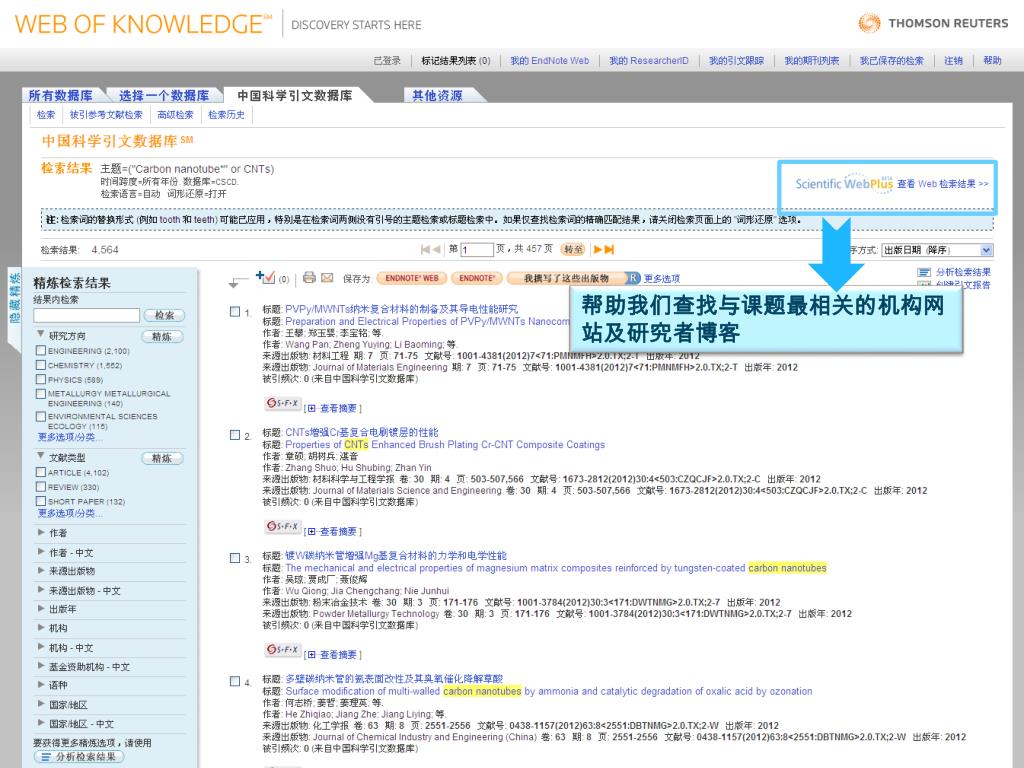This screenshot has height=768, width=1024.
Task: Click the 转至 go-to-page button
Action: coord(573,249)
